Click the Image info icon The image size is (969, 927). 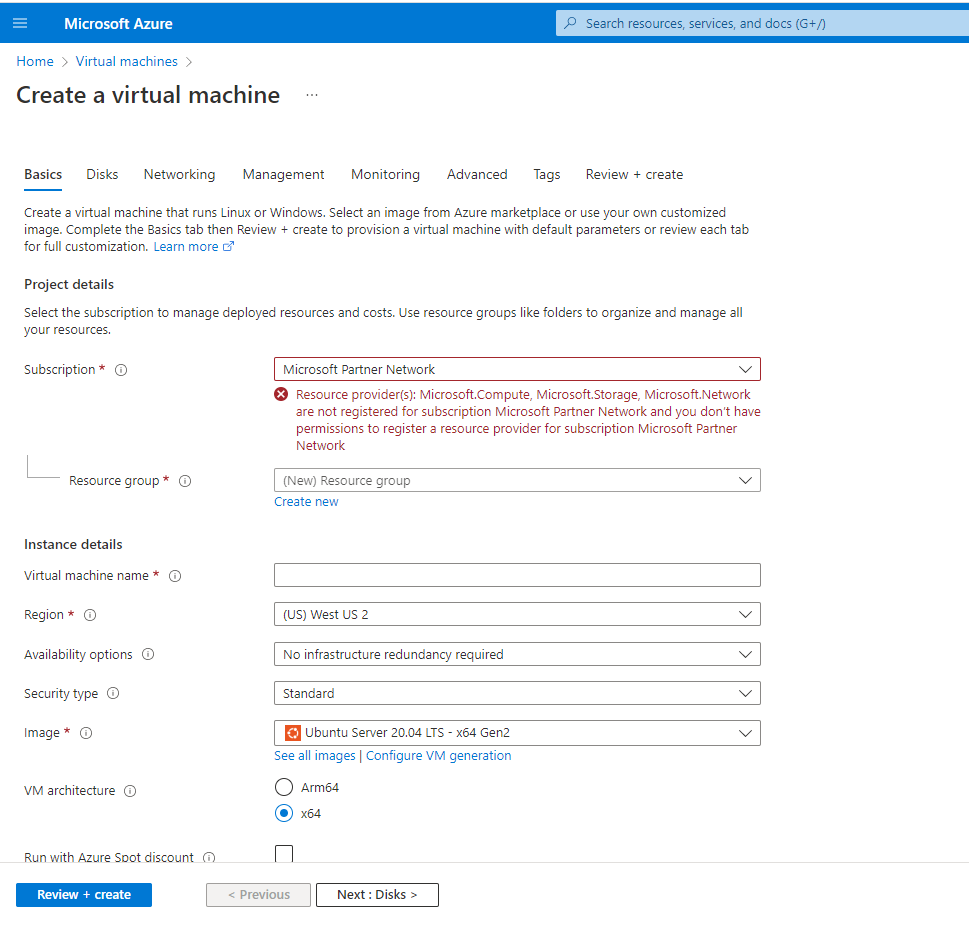coord(86,733)
